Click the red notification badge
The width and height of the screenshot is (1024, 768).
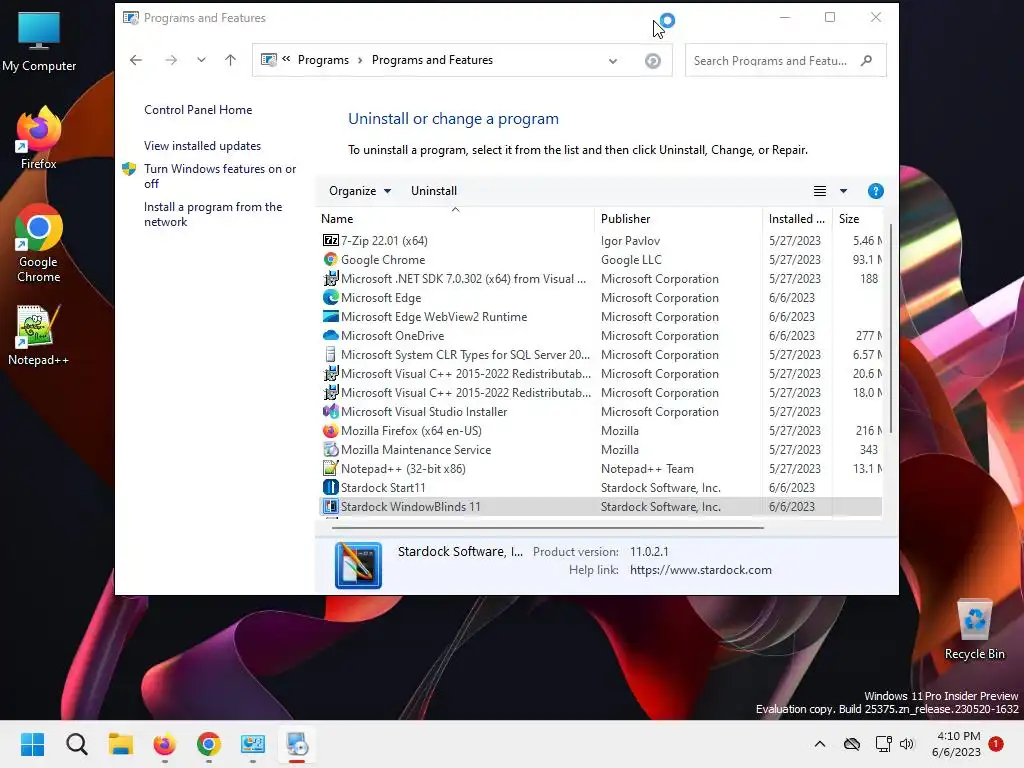996,744
